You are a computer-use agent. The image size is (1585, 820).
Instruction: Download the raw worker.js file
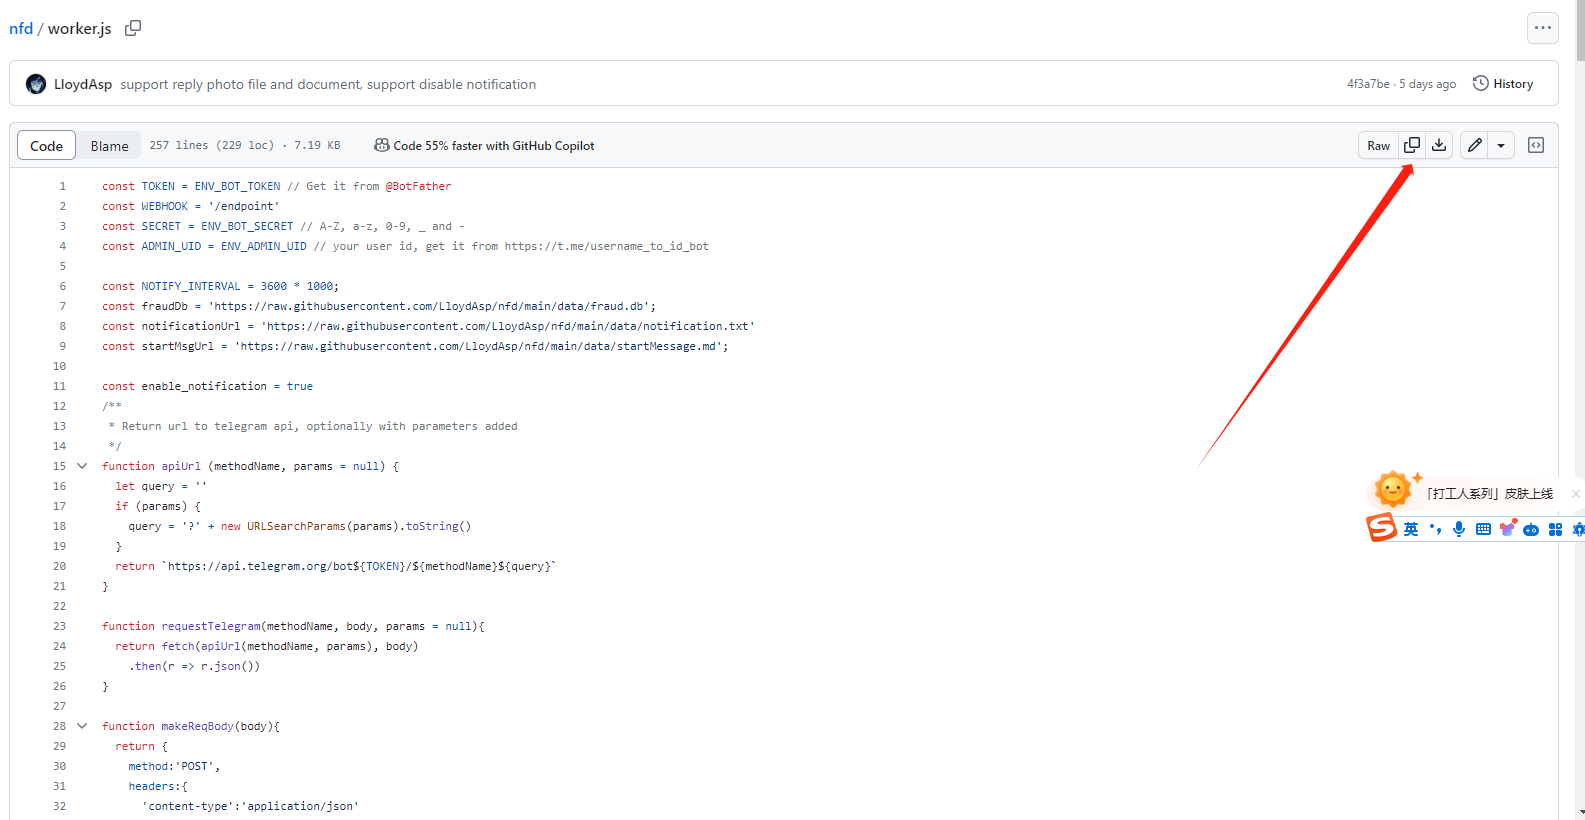[1439, 145]
